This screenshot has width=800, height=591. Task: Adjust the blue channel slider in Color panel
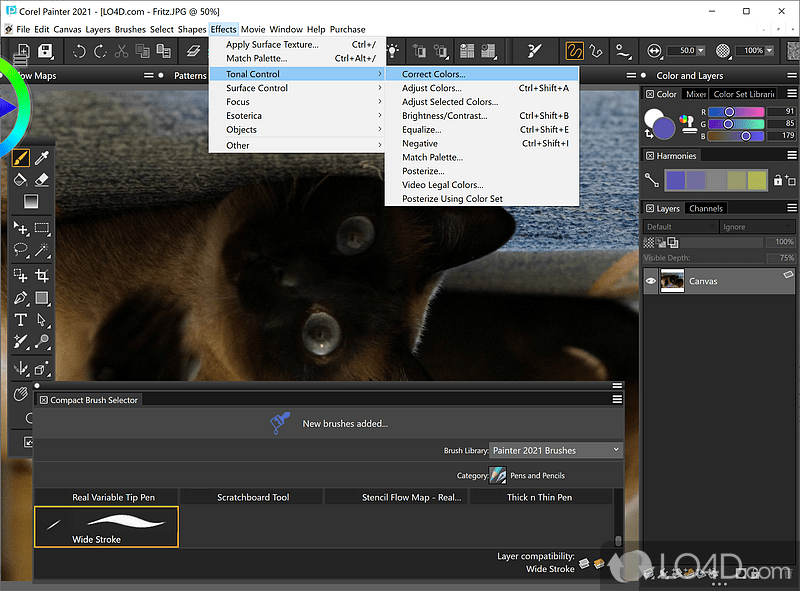[746, 136]
